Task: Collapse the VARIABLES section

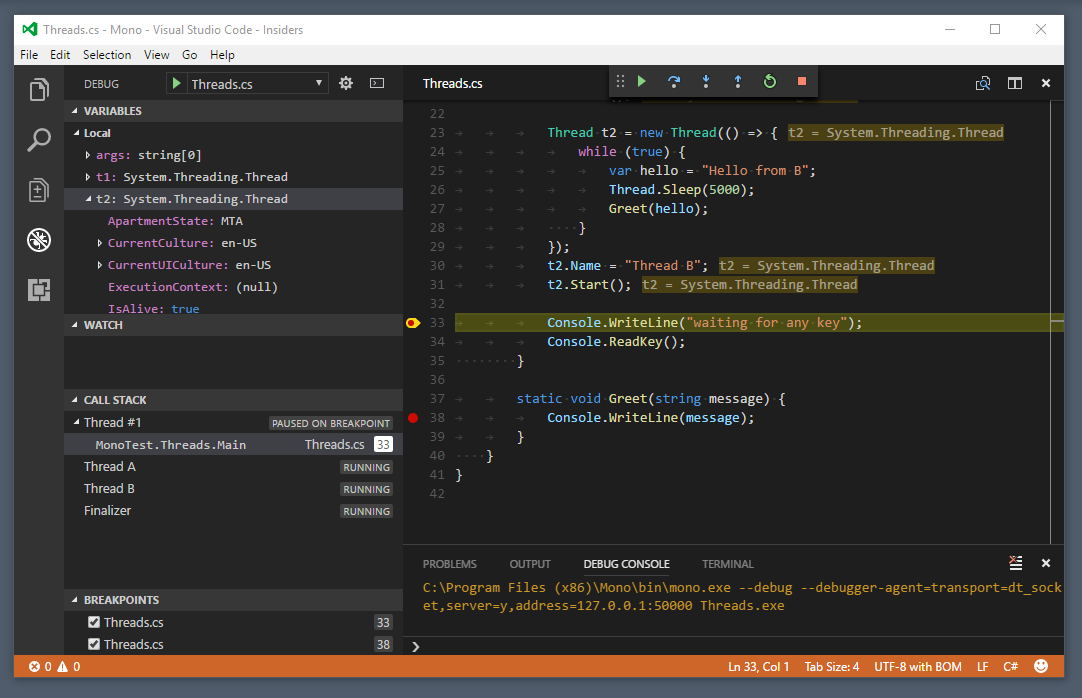Action: pos(75,110)
